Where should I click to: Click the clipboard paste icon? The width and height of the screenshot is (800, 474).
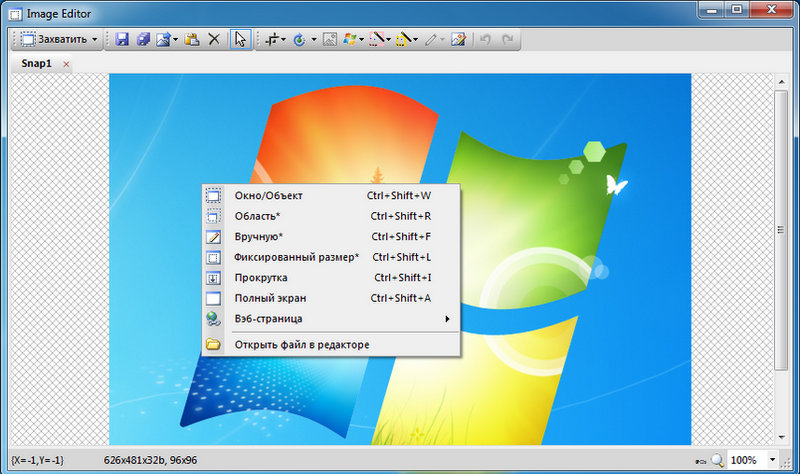pyautogui.click(x=192, y=39)
